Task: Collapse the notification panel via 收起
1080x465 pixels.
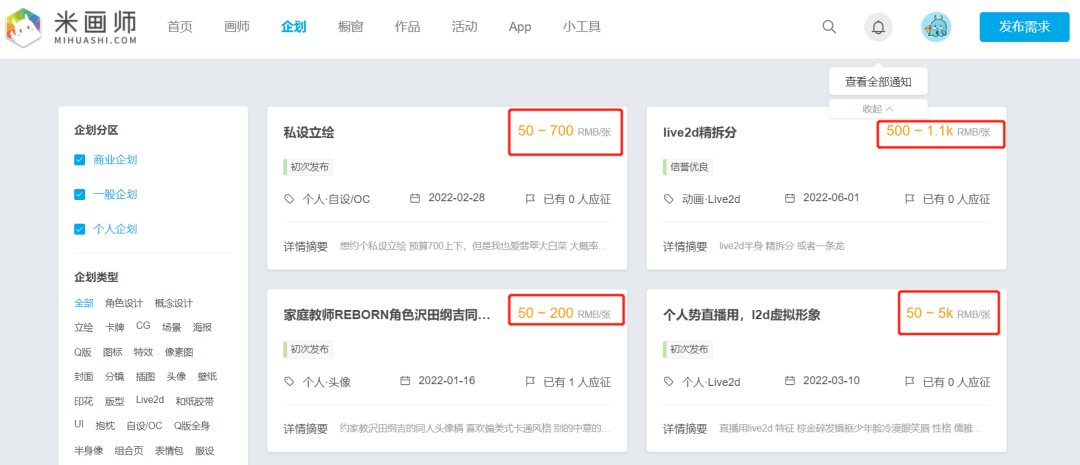Action: [877, 108]
